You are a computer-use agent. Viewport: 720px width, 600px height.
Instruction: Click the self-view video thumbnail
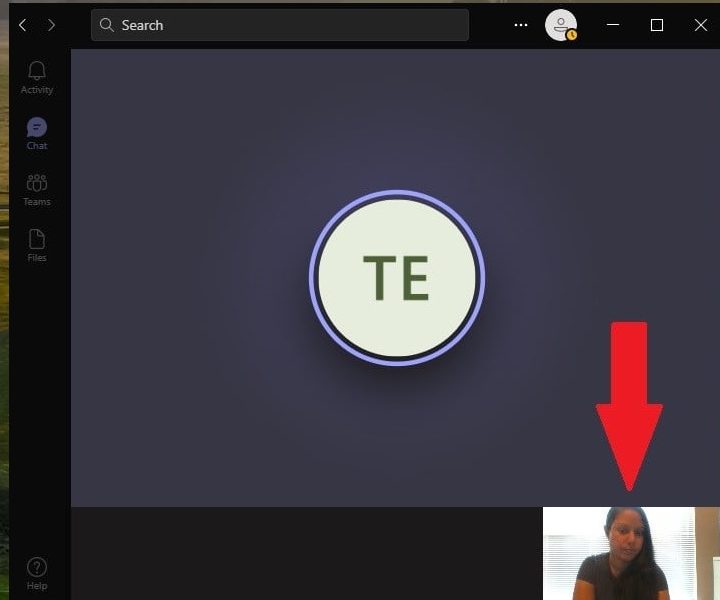[631, 553]
